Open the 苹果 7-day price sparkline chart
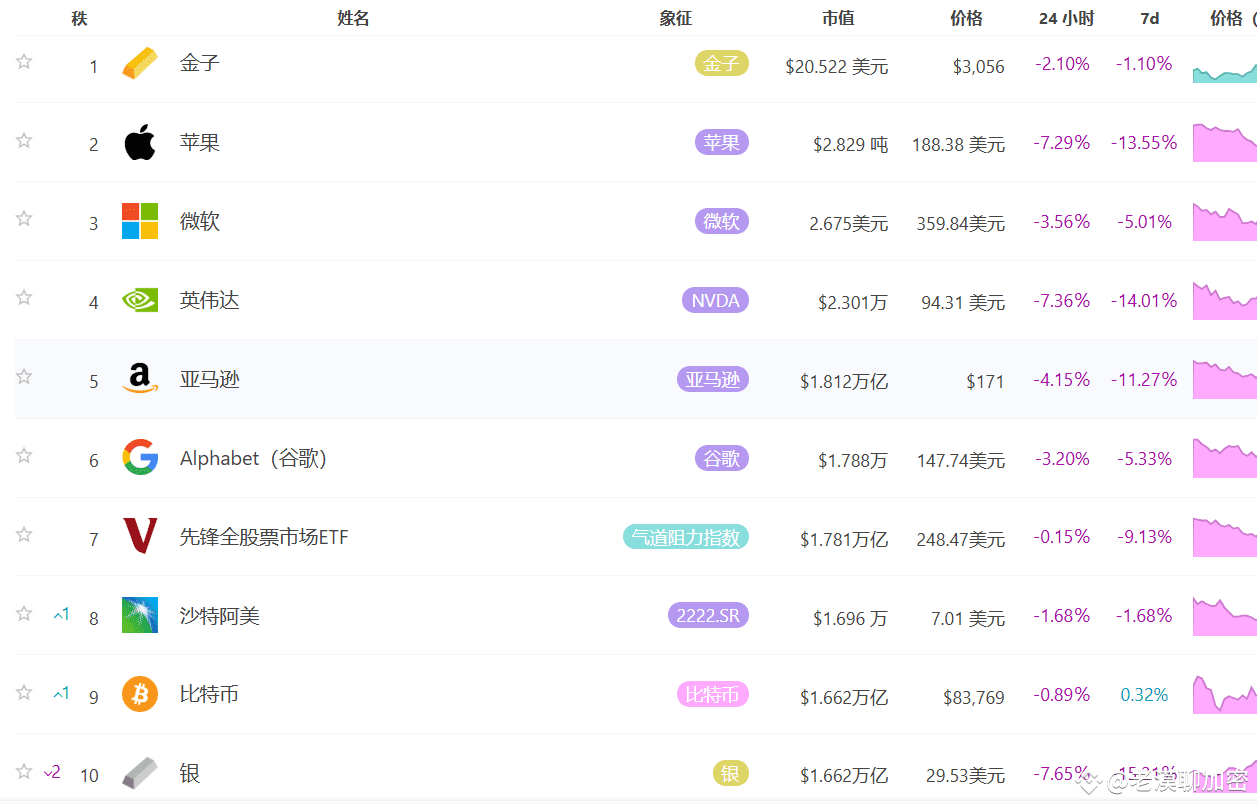Screen dimensions: 1257x804 pos(1224,142)
